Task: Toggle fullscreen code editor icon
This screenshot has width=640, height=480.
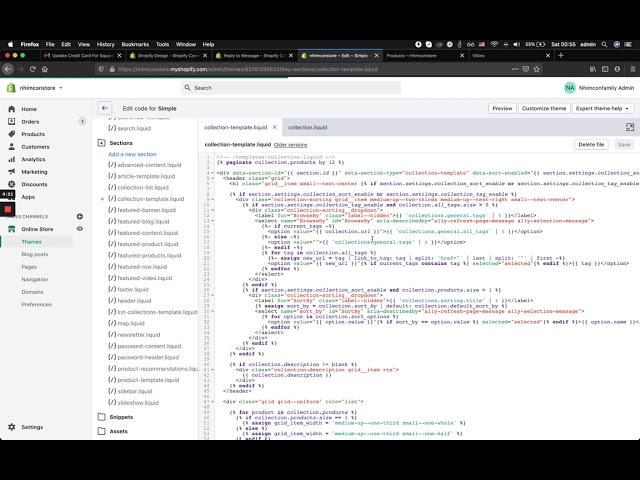Action: tap(629, 127)
